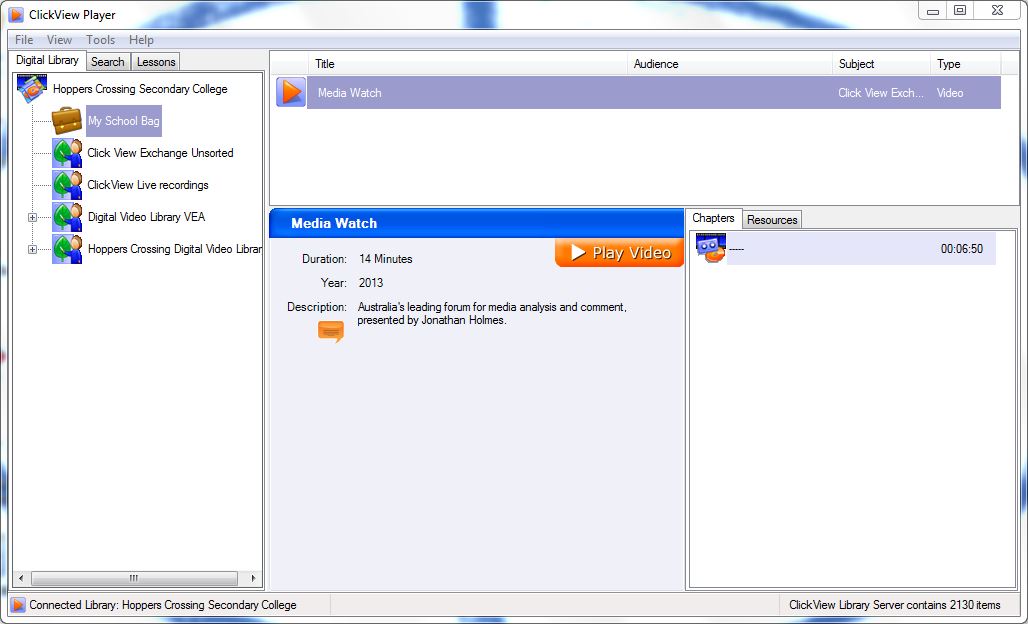This screenshot has width=1028, height=624.
Task: Click the Digital Video Library VEA folder icon
Action: pos(67,217)
